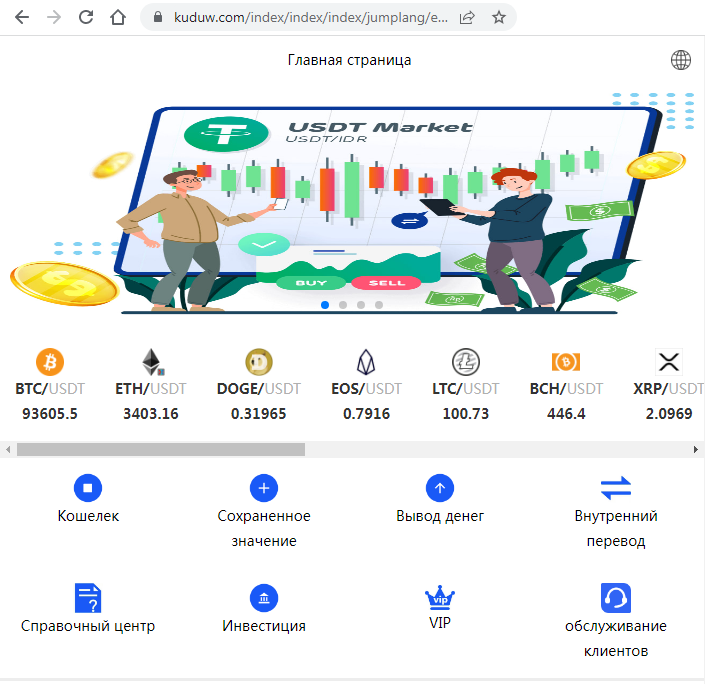Open the browser home page
The width and height of the screenshot is (705, 684).
[x=118, y=17]
